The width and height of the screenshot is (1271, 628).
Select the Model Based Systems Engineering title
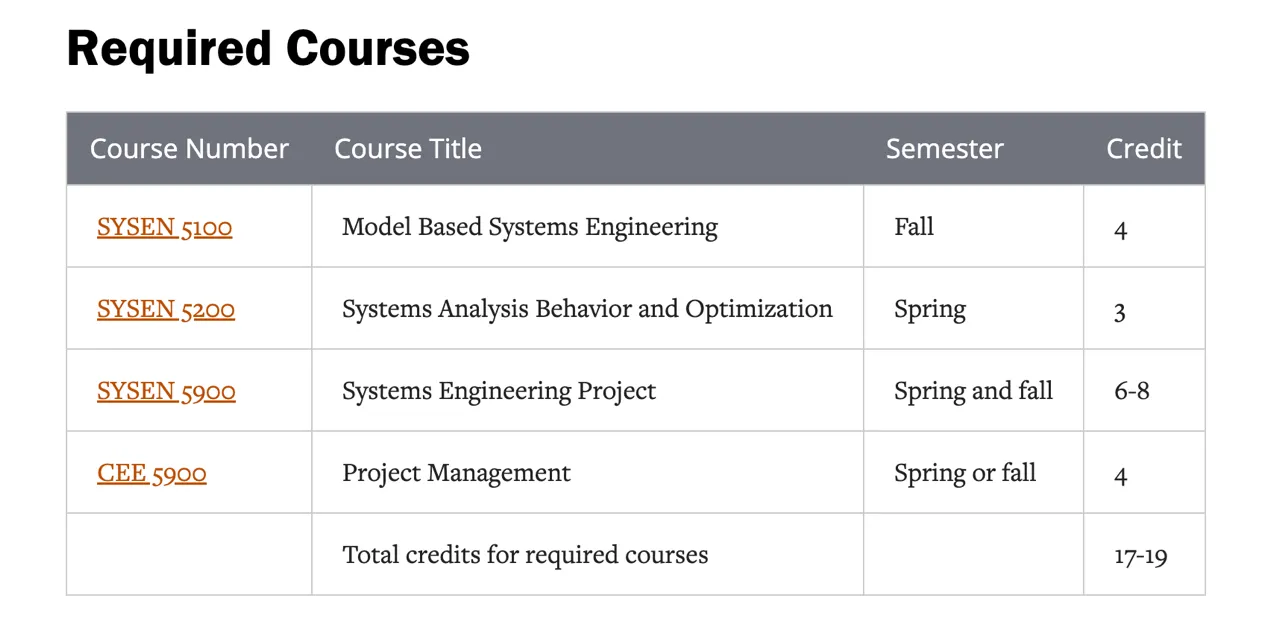click(530, 228)
